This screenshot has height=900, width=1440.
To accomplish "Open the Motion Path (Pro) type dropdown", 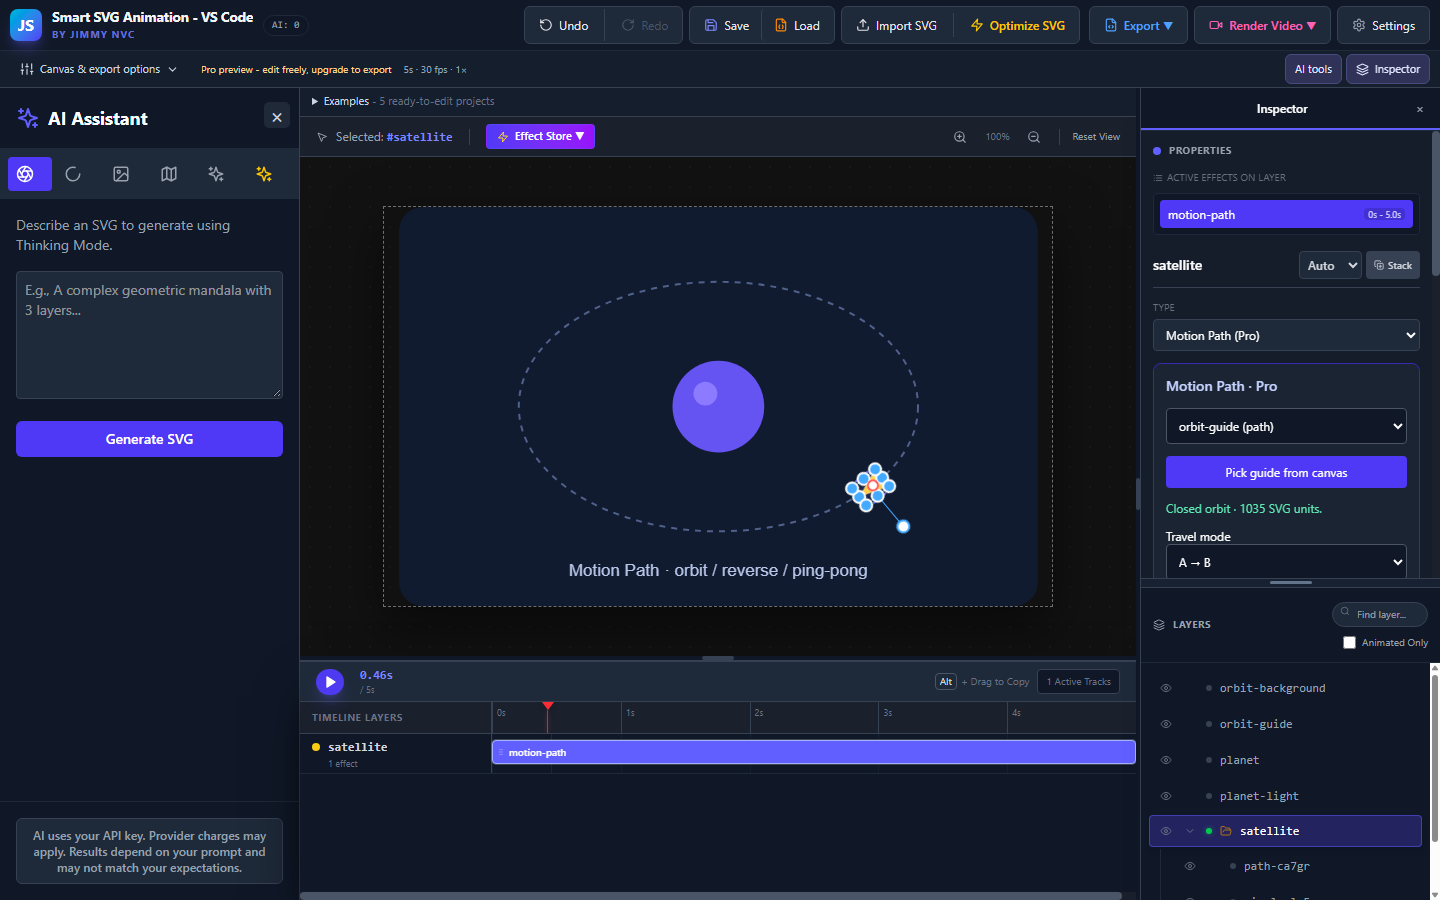I will coord(1286,335).
